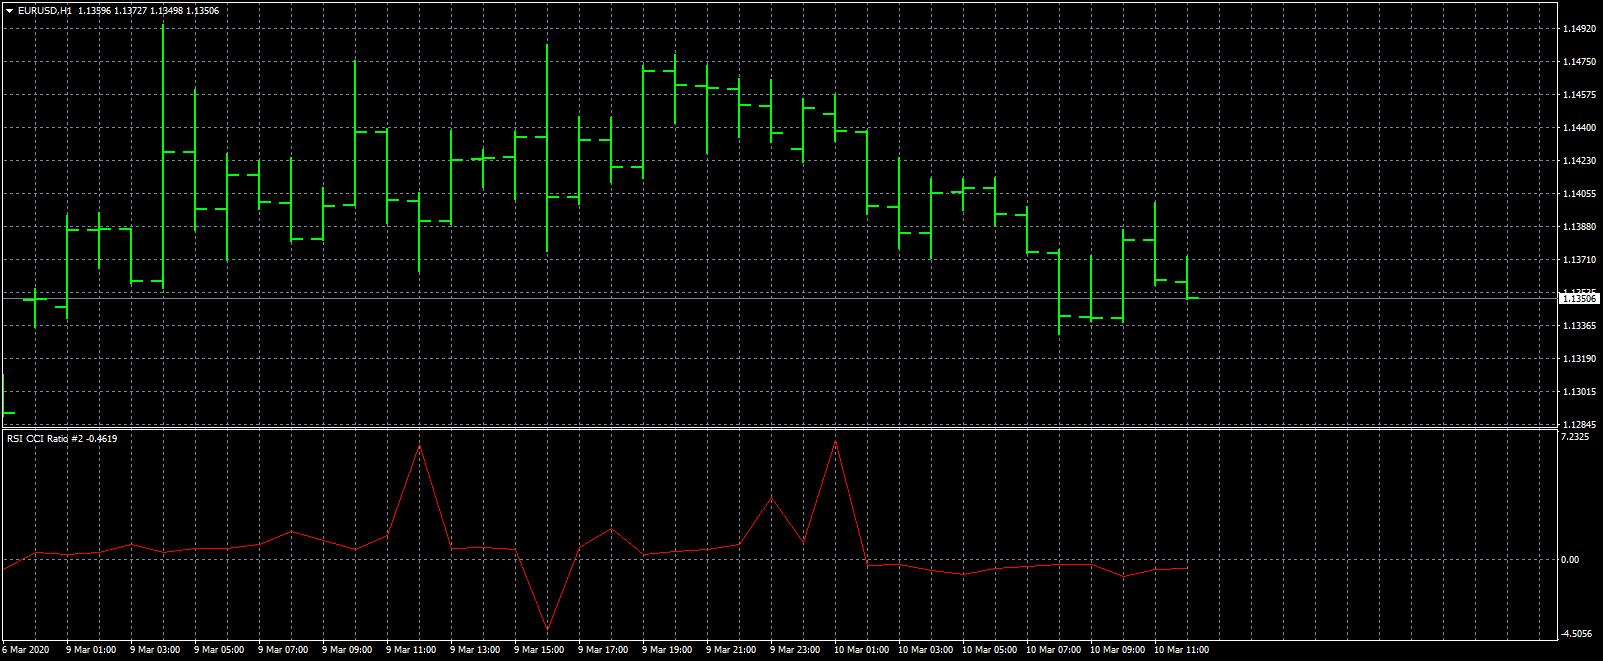1603x661 pixels.
Task: Click the 10 Mar 07:00 time label
Action: pyautogui.click(x=1053, y=650)
